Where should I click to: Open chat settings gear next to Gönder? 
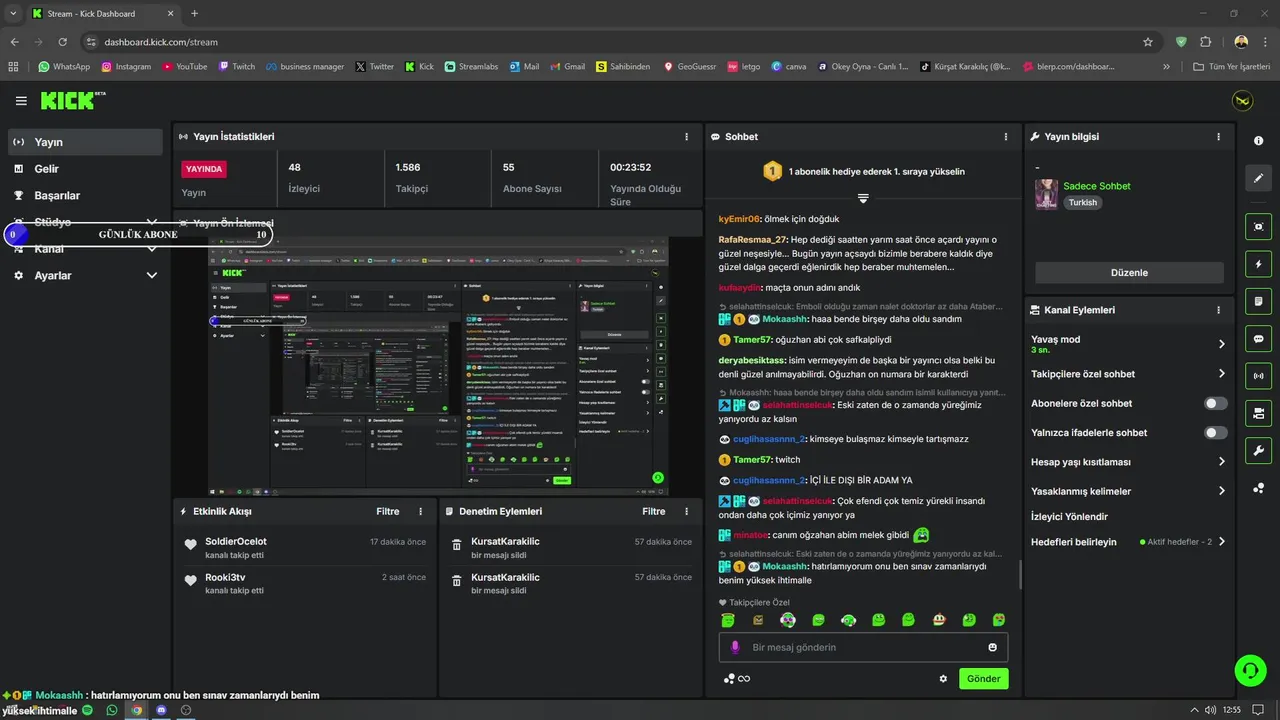pyautogui.click(x=943, y=678)
